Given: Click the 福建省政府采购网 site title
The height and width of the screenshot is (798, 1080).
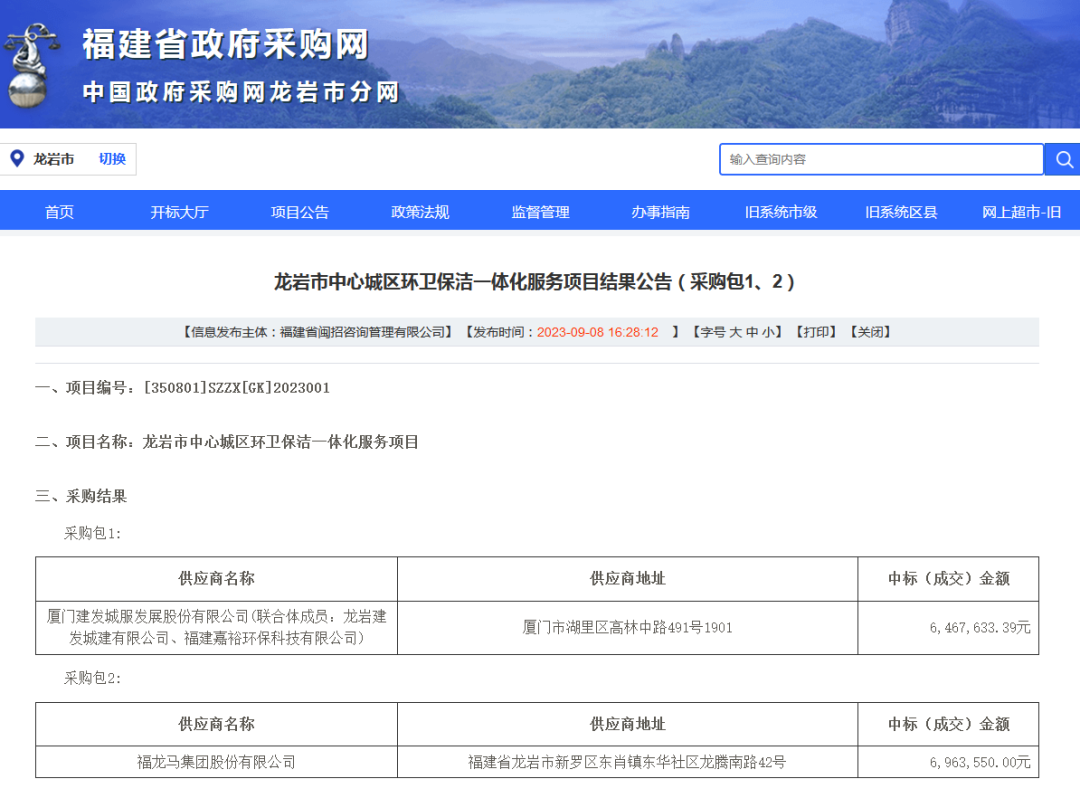Looking at the screenshot, I should tap(226, 45).
